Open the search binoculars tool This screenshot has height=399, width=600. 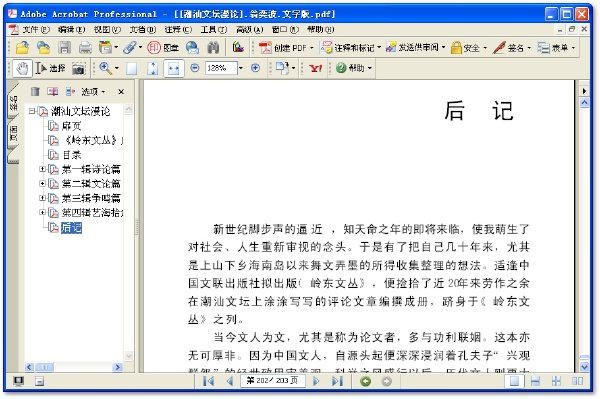pos(213,48)
